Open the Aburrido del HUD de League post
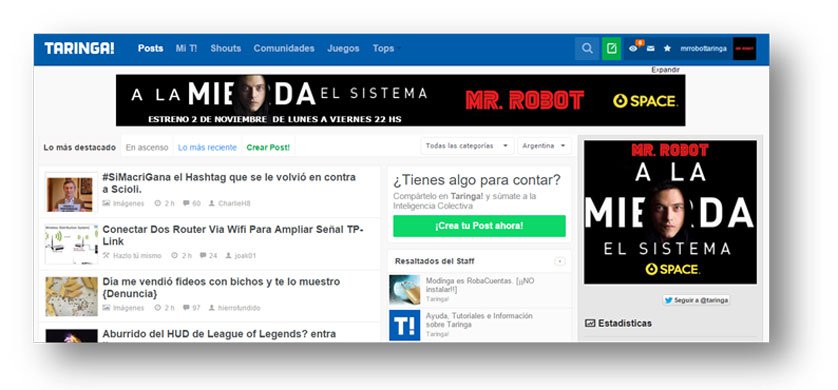The height and width of the screenshot is (390, 838). click(x=219, y=334)
